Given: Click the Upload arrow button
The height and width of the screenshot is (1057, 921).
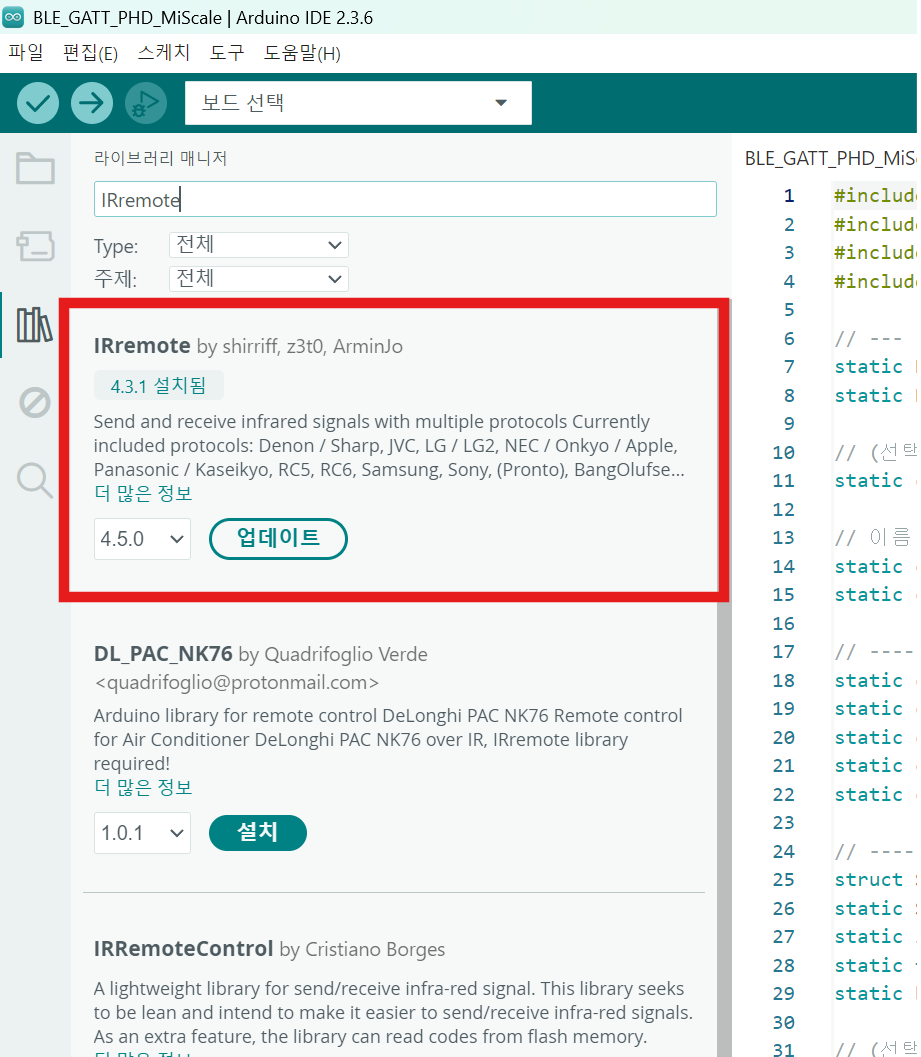Looking at the screenshot, I should [92, 103].
